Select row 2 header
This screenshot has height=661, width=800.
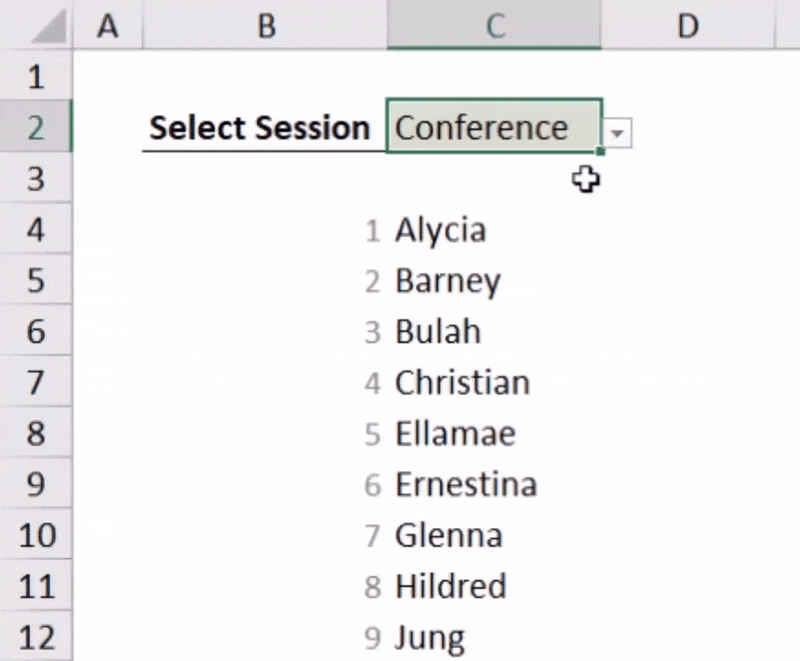click(36, 127)
